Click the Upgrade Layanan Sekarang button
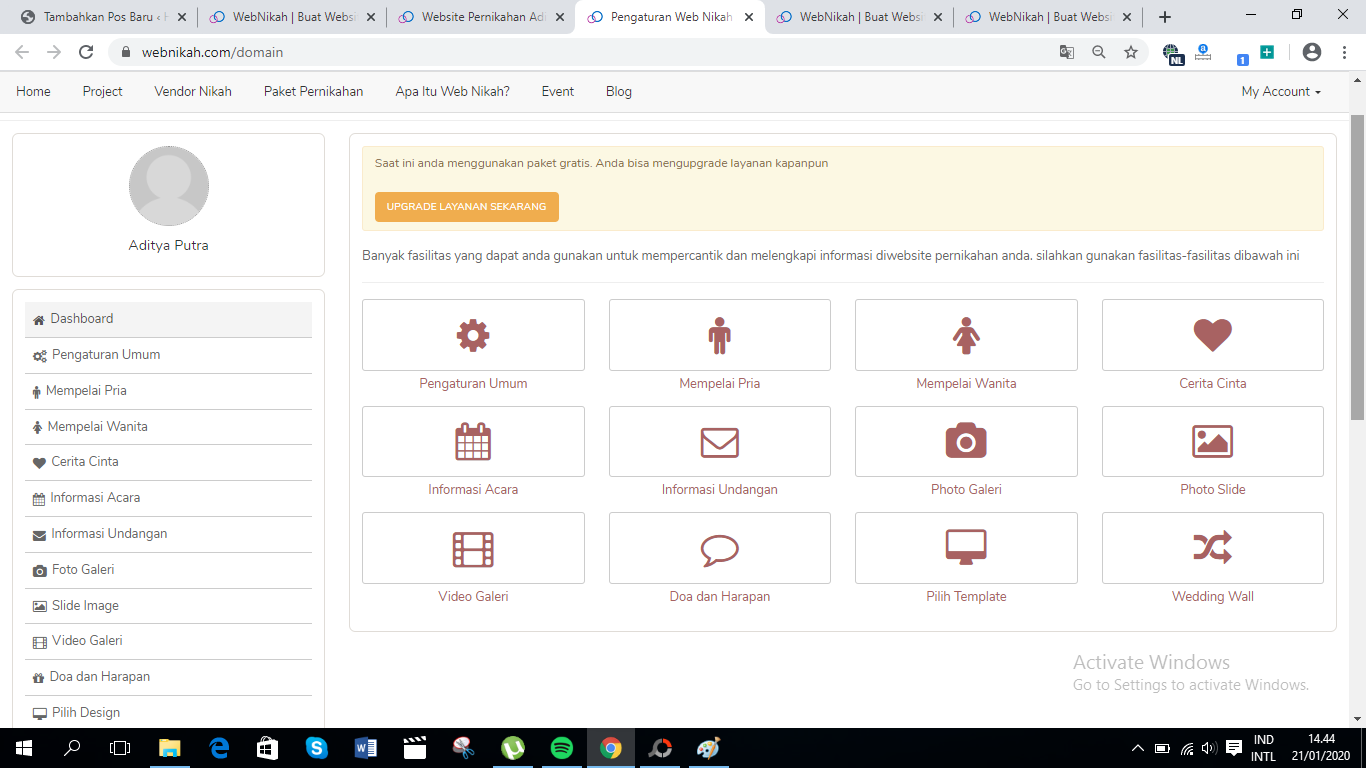Image resolution: width=1366 pixels, height=768 pixels. point(466,207)
